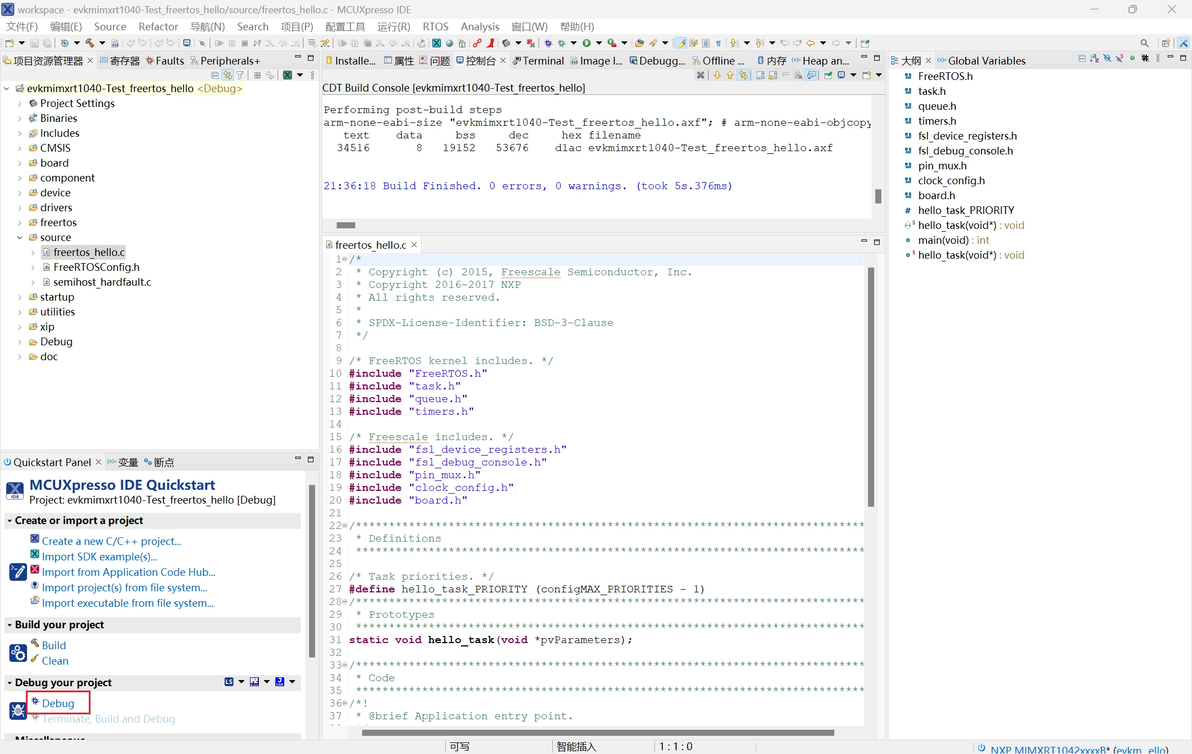
Task: Click the hammer build icon in toolbar
Action: click(89, 43)
